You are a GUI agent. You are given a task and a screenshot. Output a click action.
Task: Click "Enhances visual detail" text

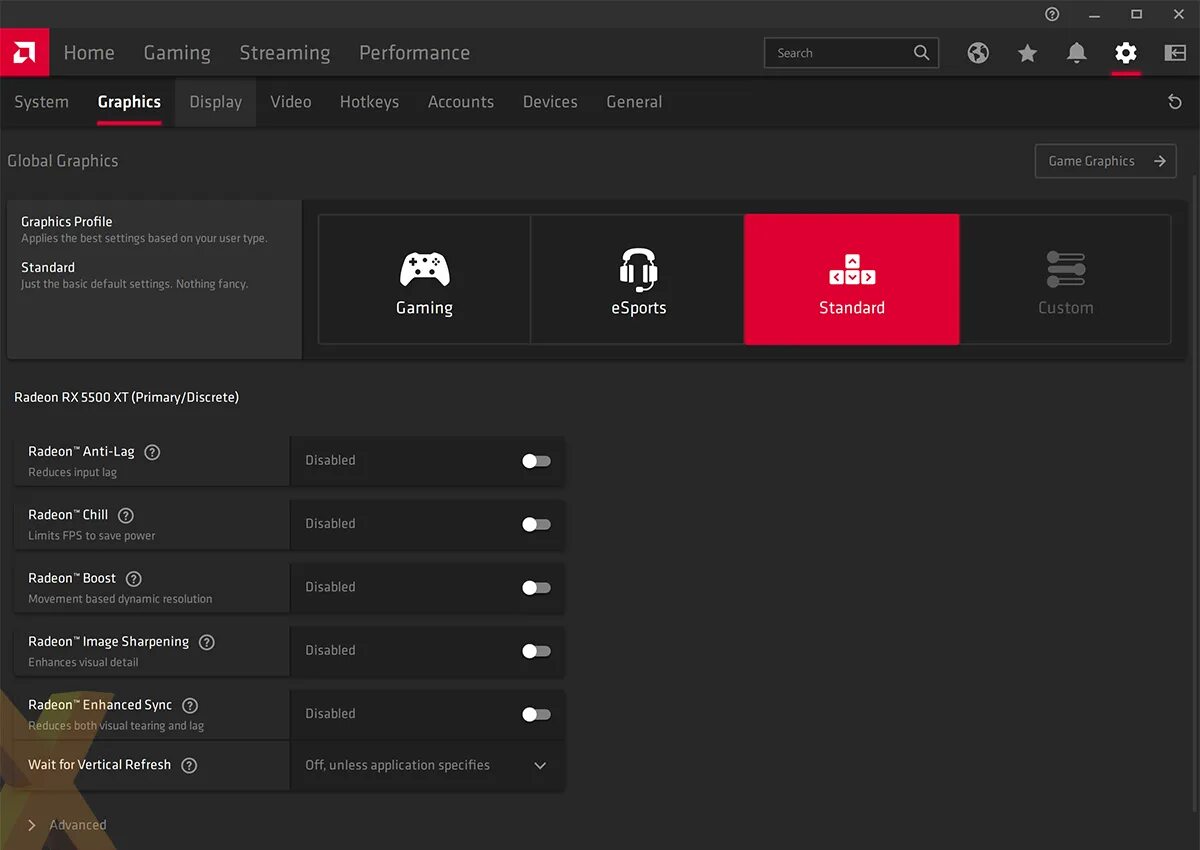click(x=83, y=662)
